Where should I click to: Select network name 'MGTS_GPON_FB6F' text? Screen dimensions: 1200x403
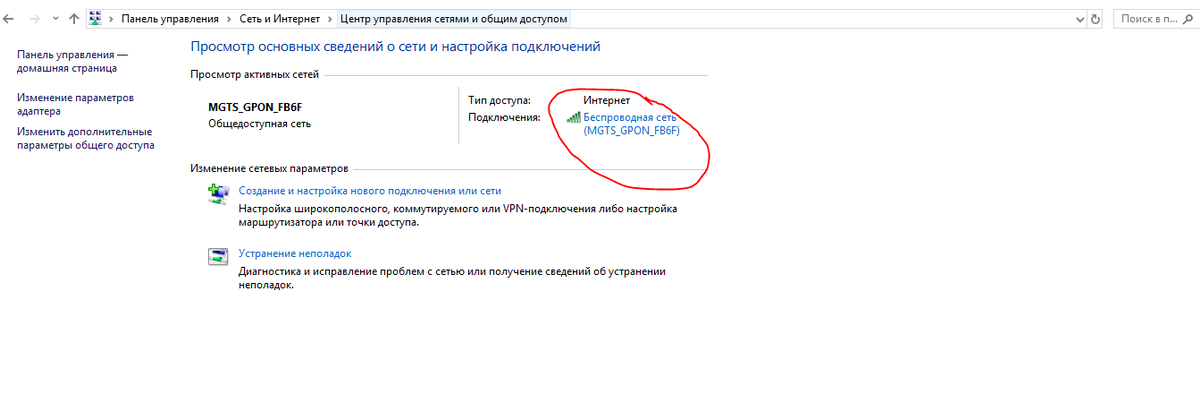(x=255, y=106)
